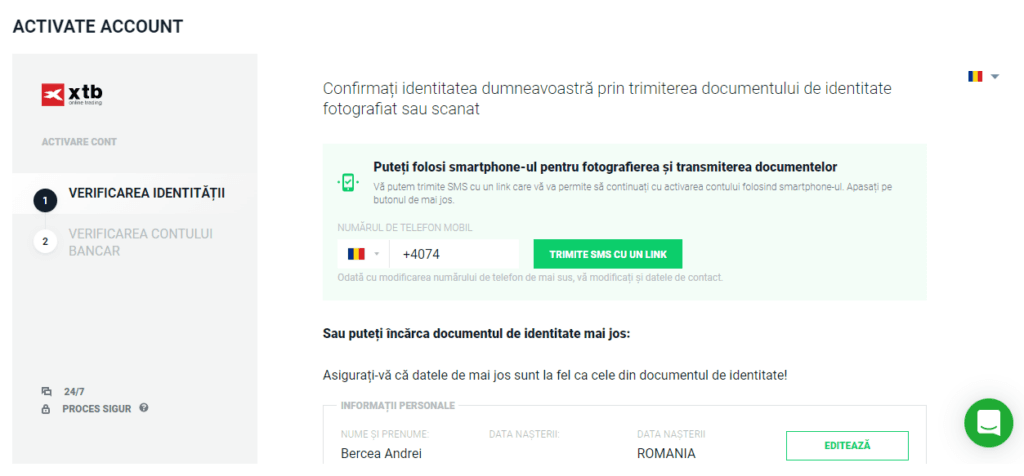The width and height of the screenshot is (1024, 476).
Task: Select the VERIFICAREA IDENTITĂȚII step
Action: [x=146, y=193]
